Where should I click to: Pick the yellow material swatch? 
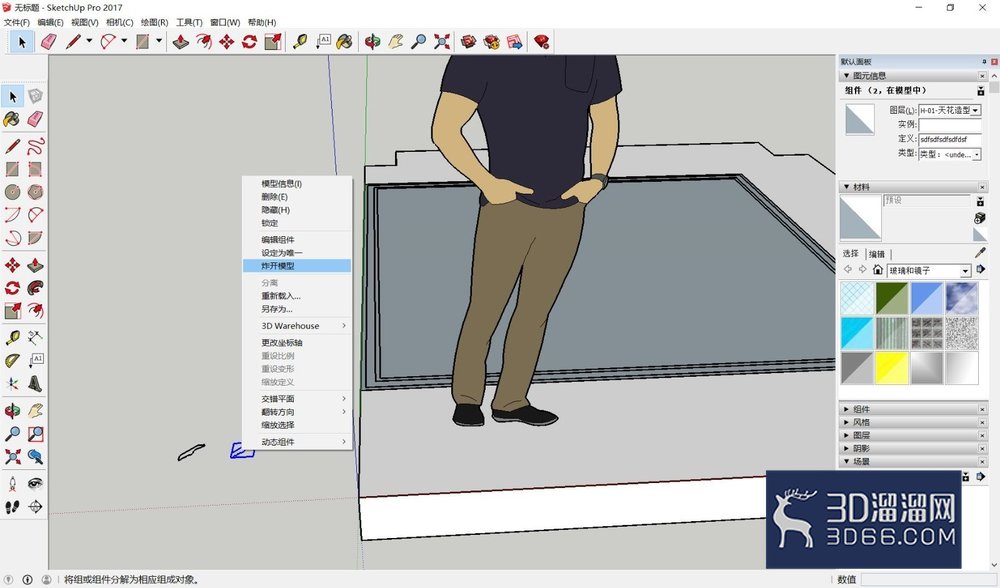pyautogui.click(x=892, y=368)
